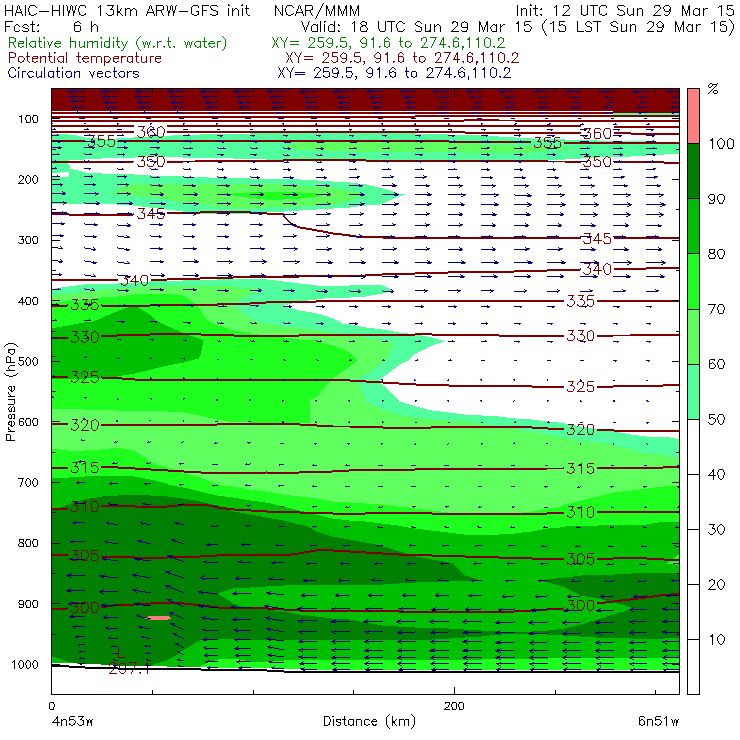Click the small pink saturated patch in the plot
Image resolution: width=740 pixels, height=740 pixels.
pyautogui.click(x=159, y=617)
